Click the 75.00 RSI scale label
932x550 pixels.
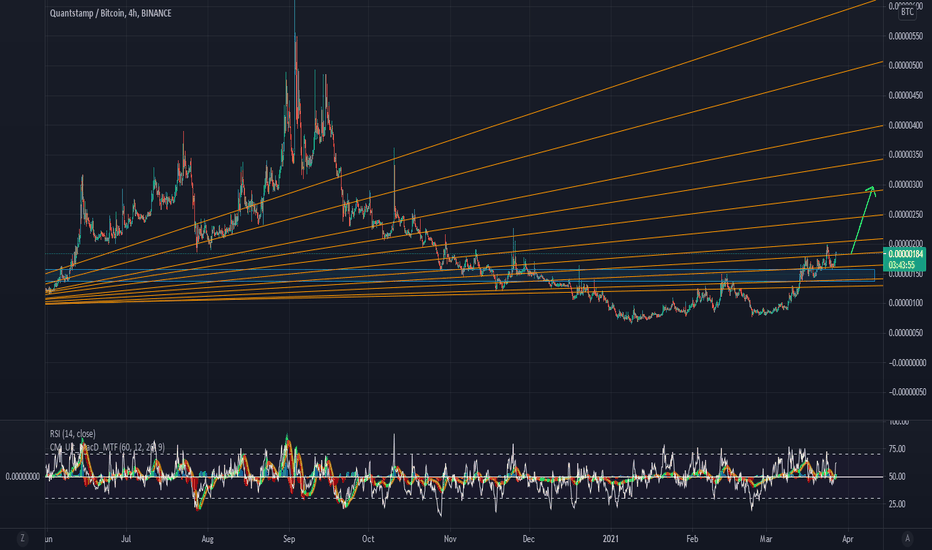coord(897,449)
